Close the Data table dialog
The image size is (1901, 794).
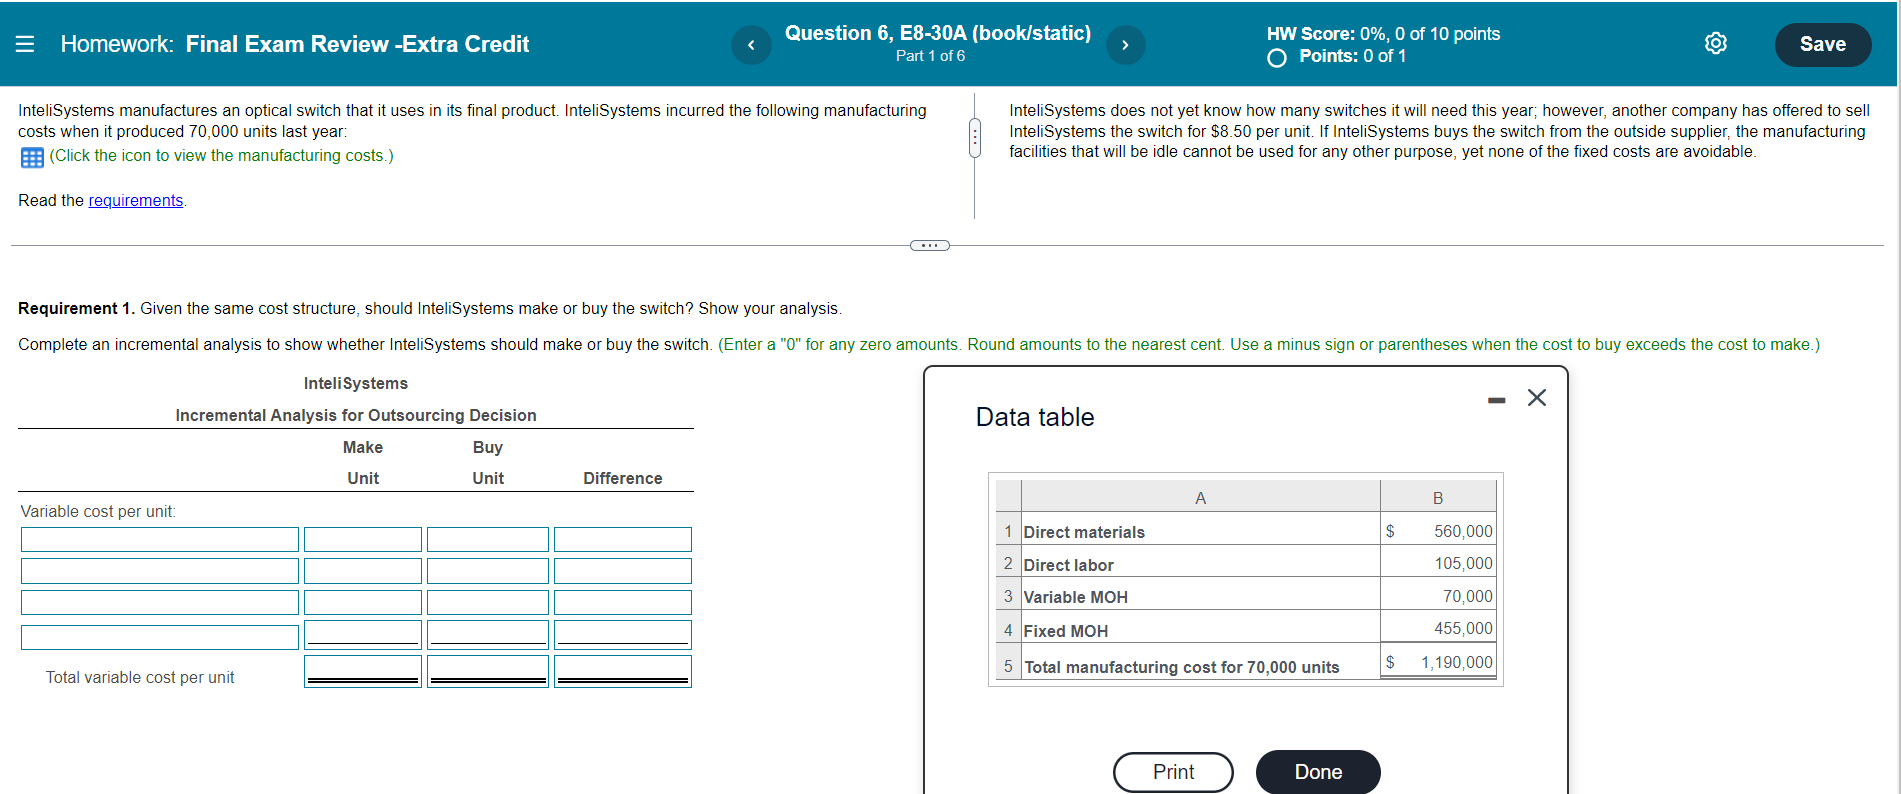(1537, 398)
